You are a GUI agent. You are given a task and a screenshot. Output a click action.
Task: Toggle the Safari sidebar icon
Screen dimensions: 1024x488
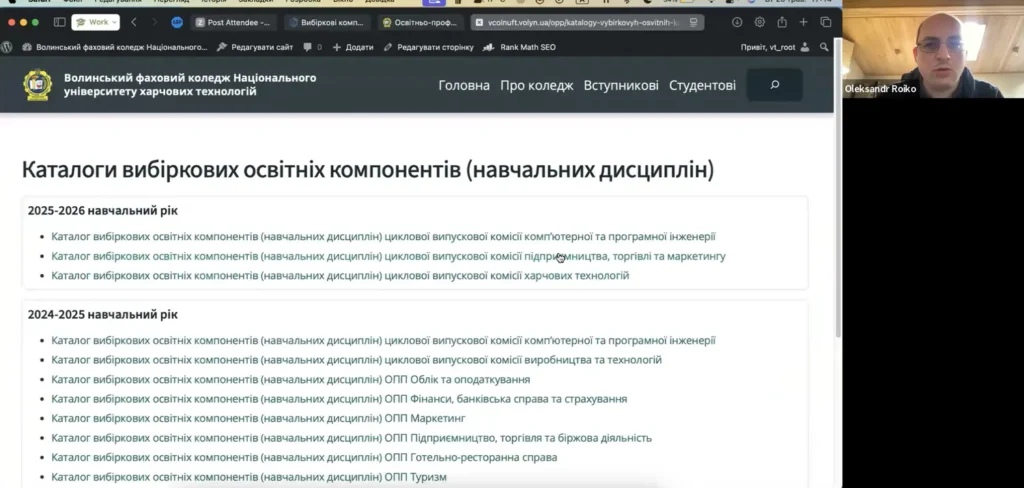pos(59,22)
